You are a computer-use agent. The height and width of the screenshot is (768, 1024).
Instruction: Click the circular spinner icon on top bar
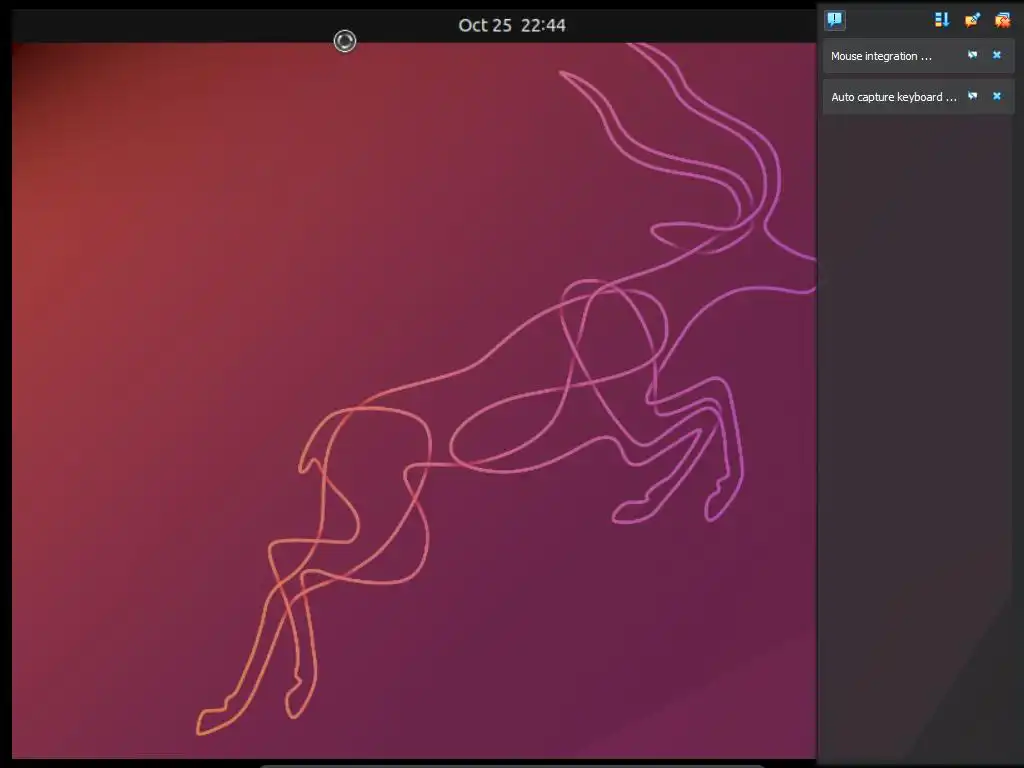point(345,41)
